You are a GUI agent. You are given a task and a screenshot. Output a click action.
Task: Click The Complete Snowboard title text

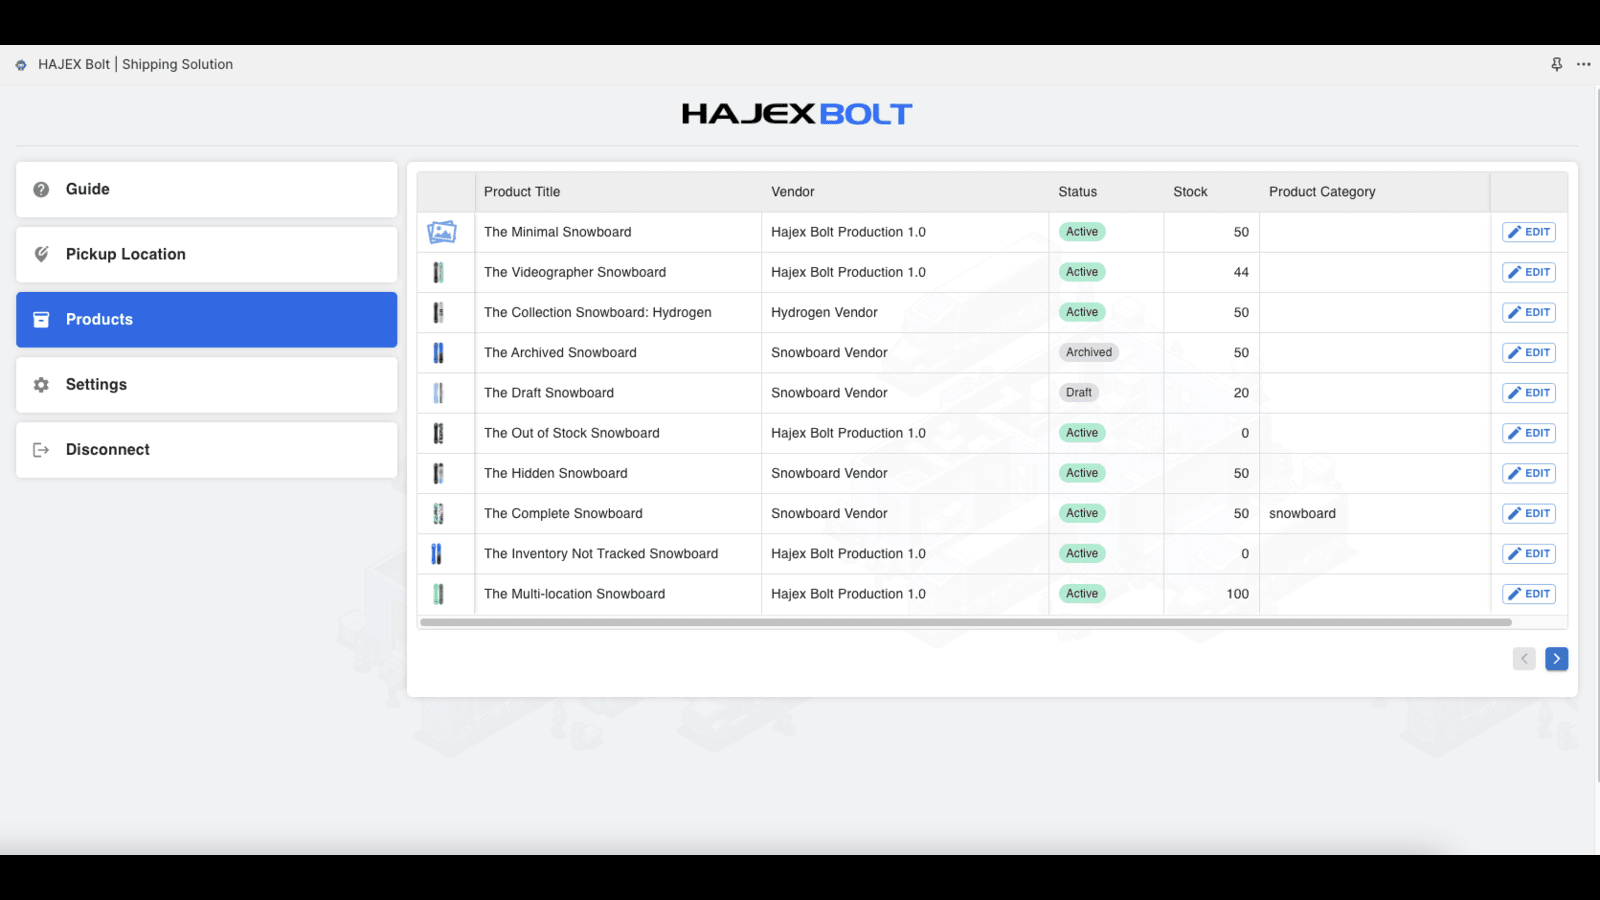(563, 513)
